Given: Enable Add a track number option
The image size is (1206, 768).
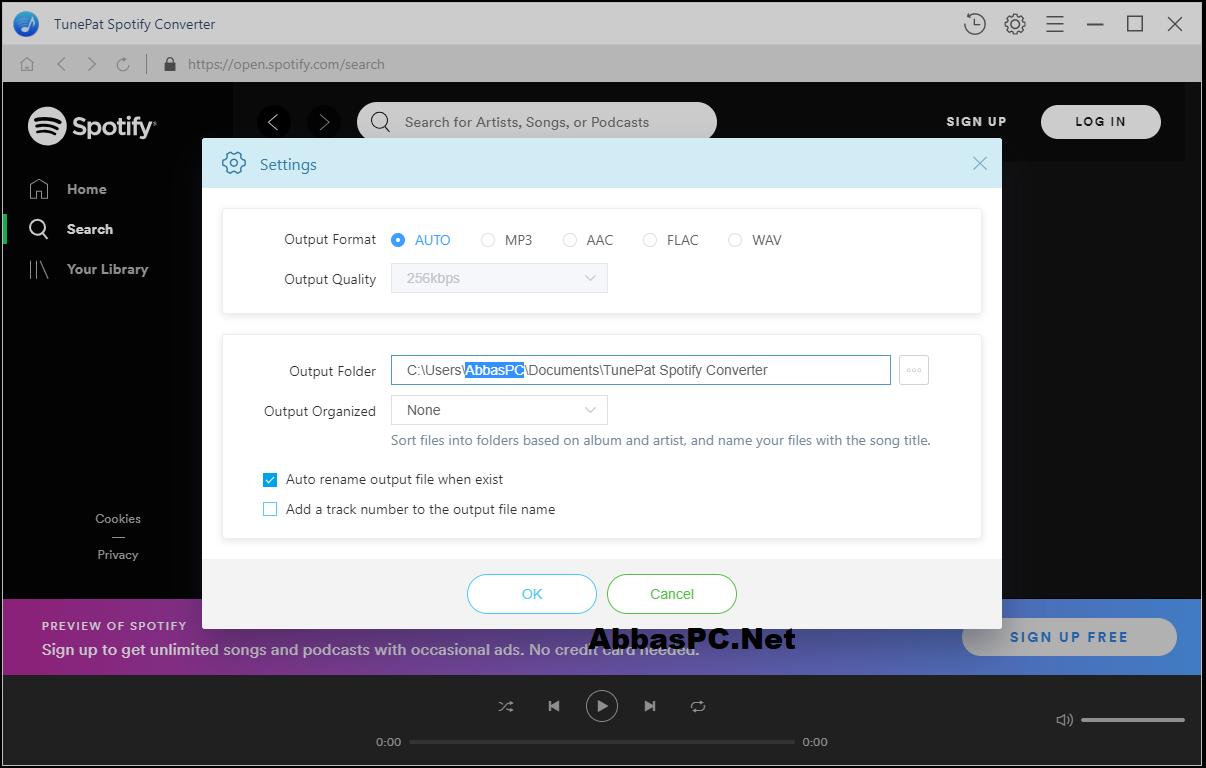Looking at the screenshot, I should click(270, 509).
